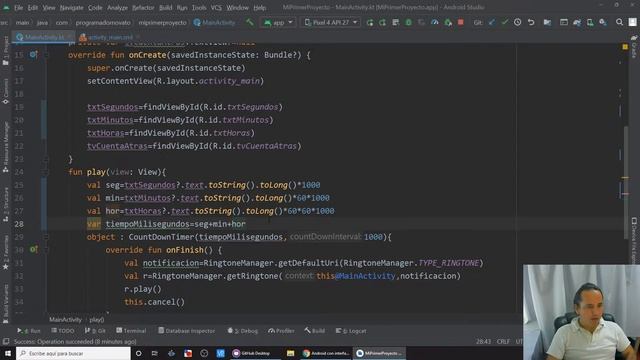Viewport: 640px width, 360px height.
Task: Open the AVD Manager phone icon
Action: [x=590, y=22]
